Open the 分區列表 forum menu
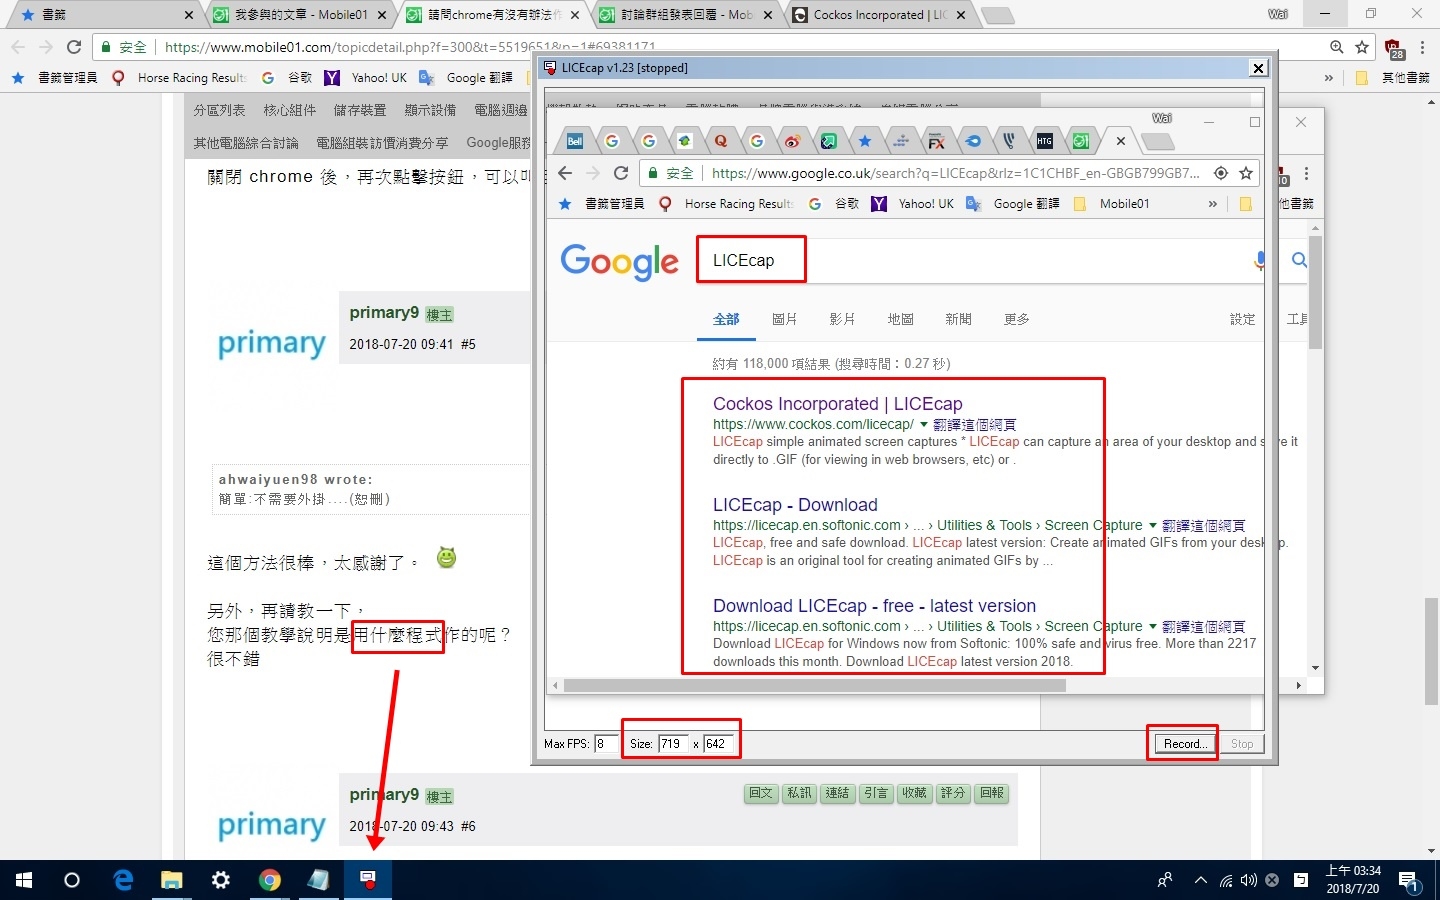The height and width of the screenshot is (900, 1440). 219,110
